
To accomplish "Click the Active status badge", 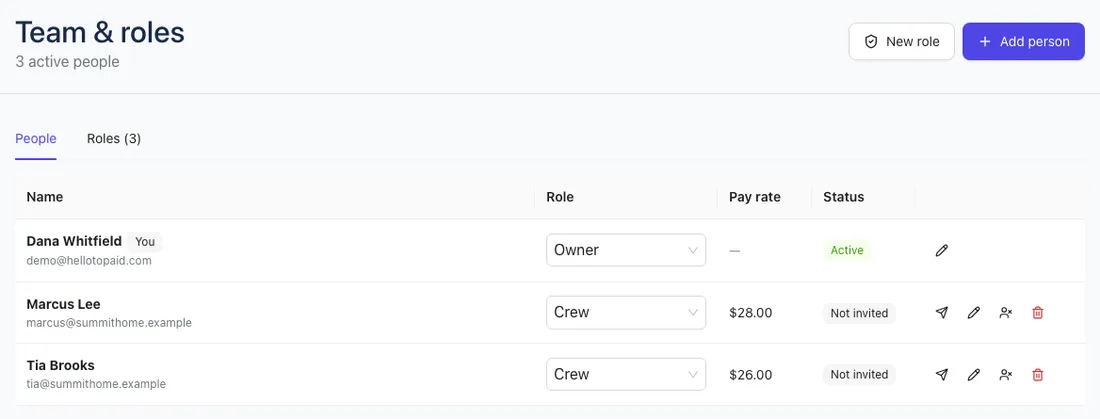I will coord(847,251).
